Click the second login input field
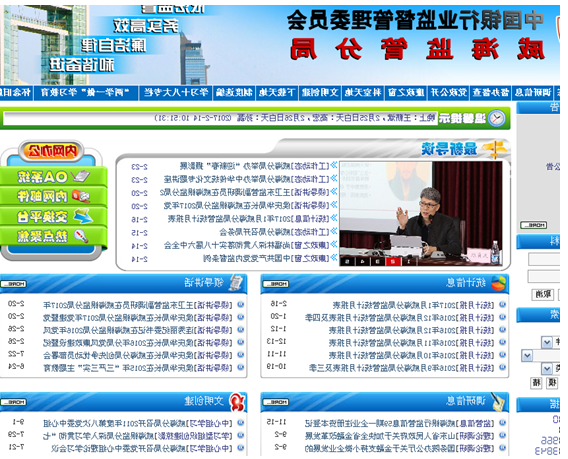568x459 pixels. point(544,276)
